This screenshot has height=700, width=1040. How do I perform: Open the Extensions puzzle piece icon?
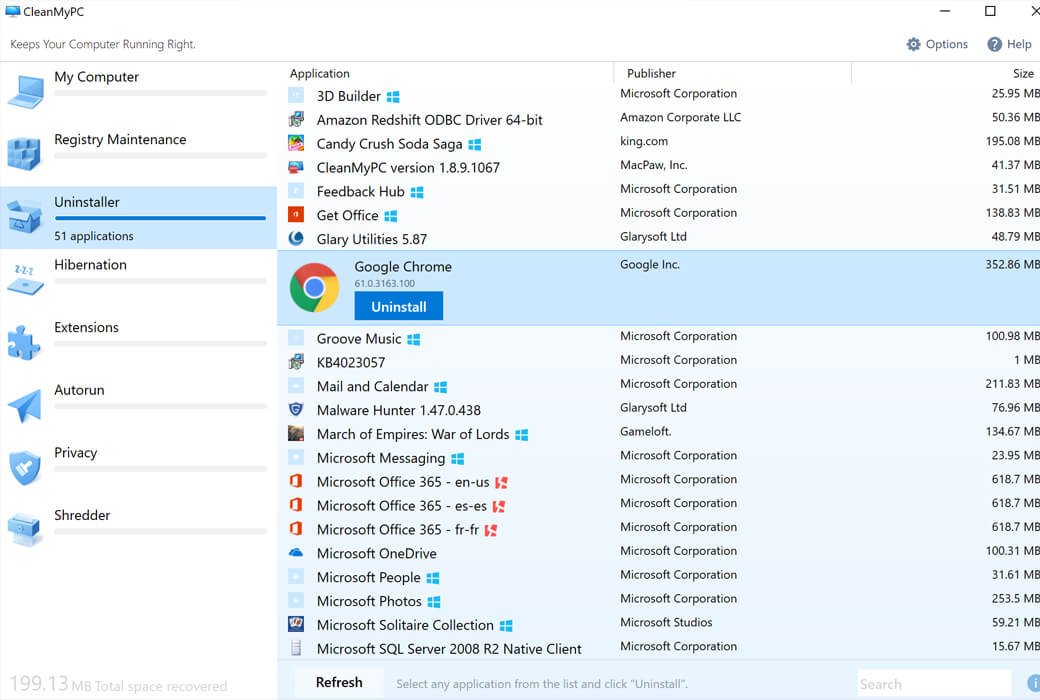tap(24, 342)
